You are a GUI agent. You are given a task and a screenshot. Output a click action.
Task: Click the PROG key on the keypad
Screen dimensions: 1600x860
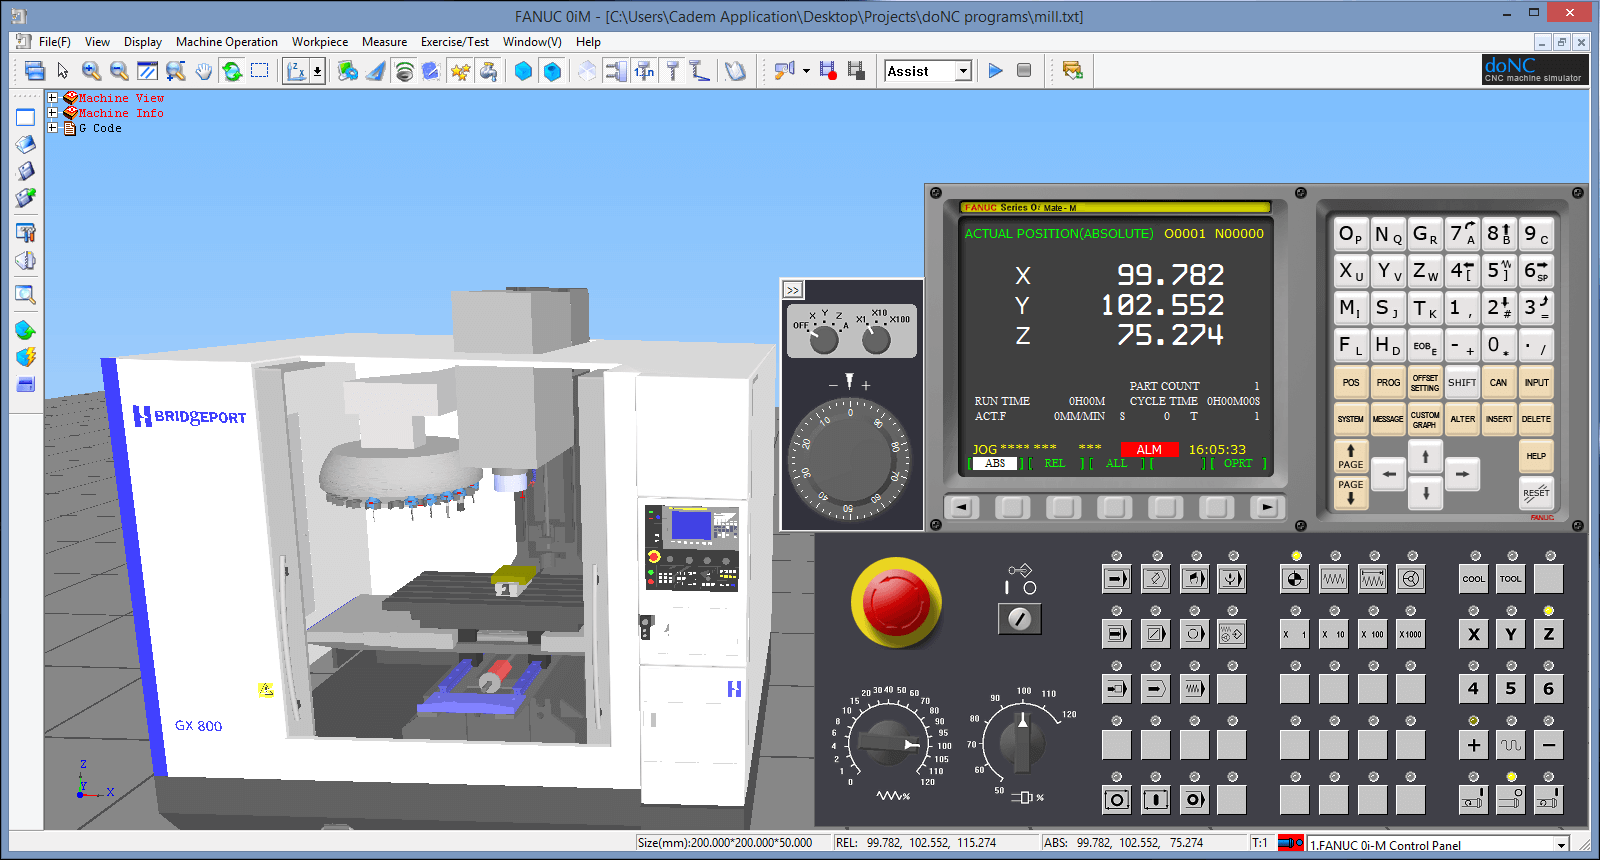coord(1388,382)
